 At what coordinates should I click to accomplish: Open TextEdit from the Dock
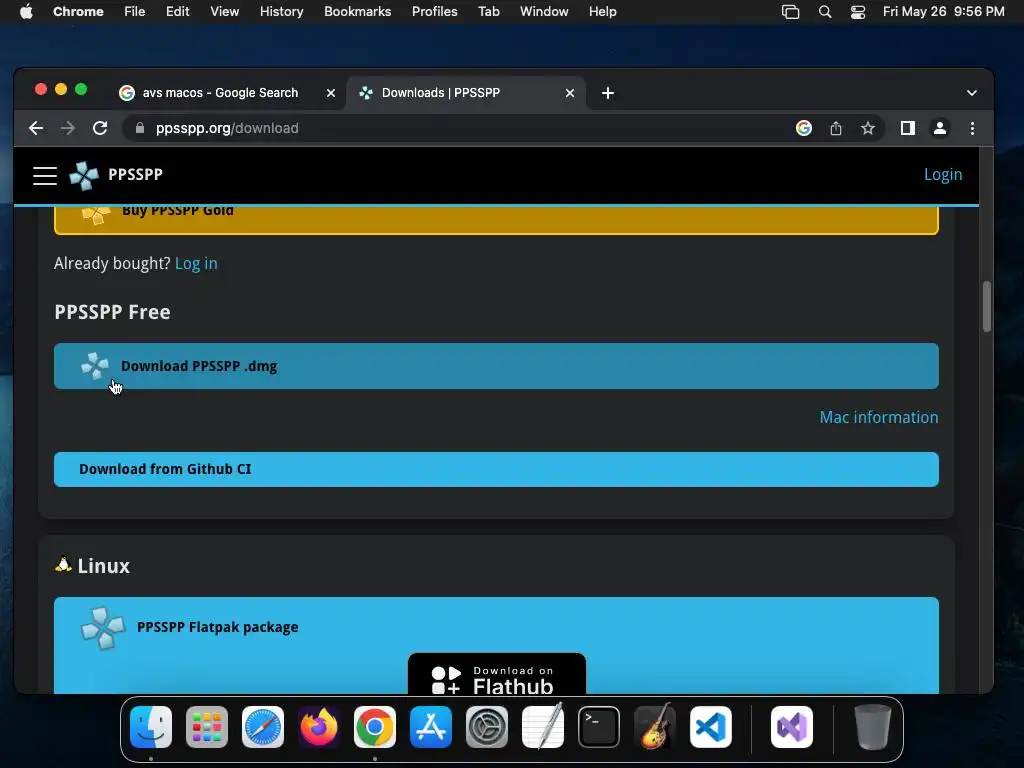point(543,726)
